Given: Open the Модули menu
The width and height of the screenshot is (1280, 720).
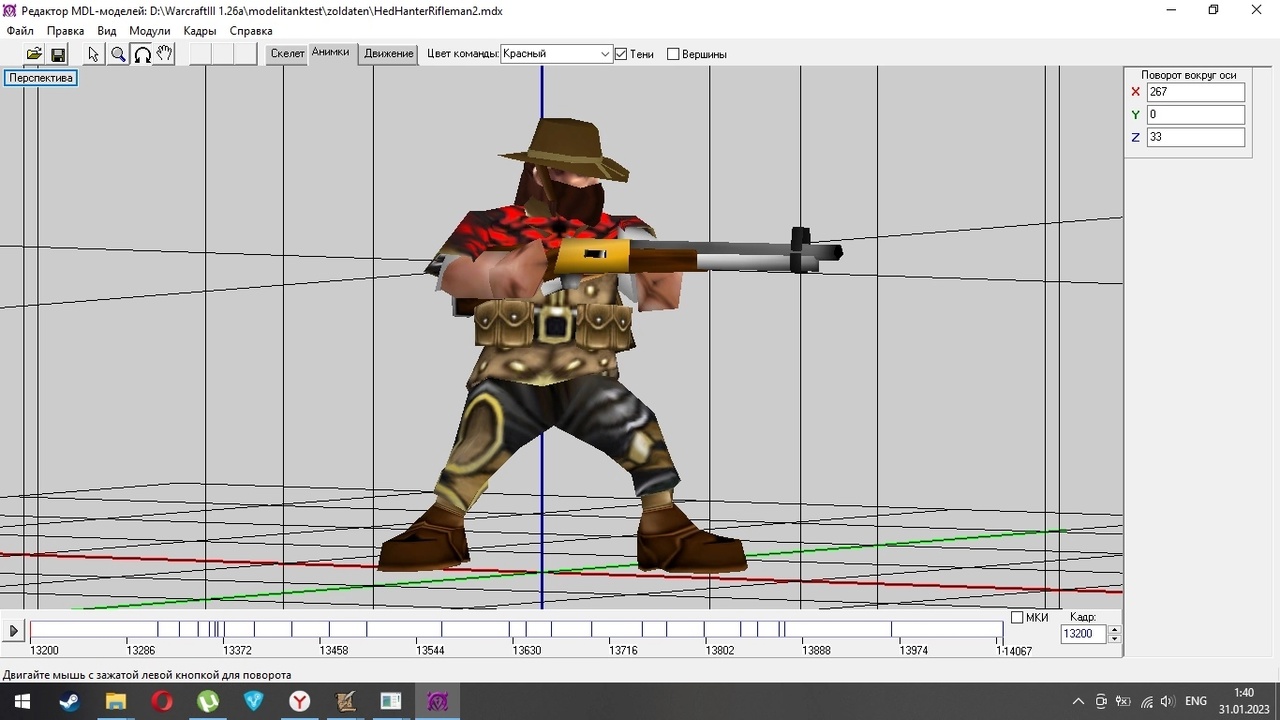Looking at the screenshot, I should 150,31.
